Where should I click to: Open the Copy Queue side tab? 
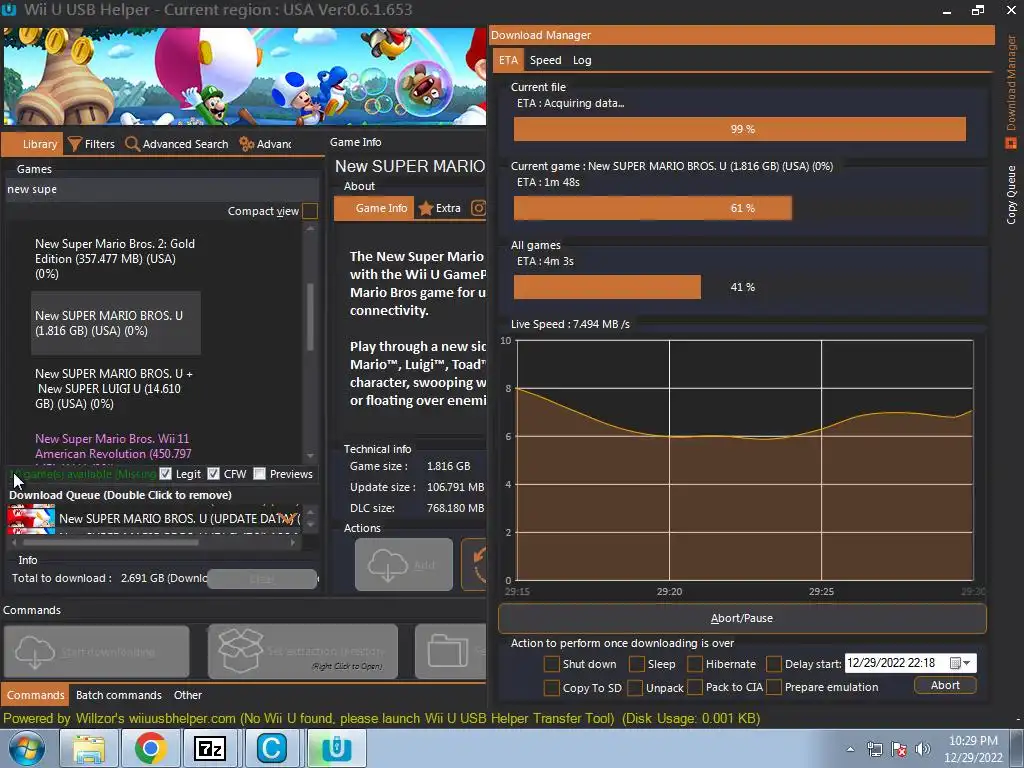click(1011, 195)
